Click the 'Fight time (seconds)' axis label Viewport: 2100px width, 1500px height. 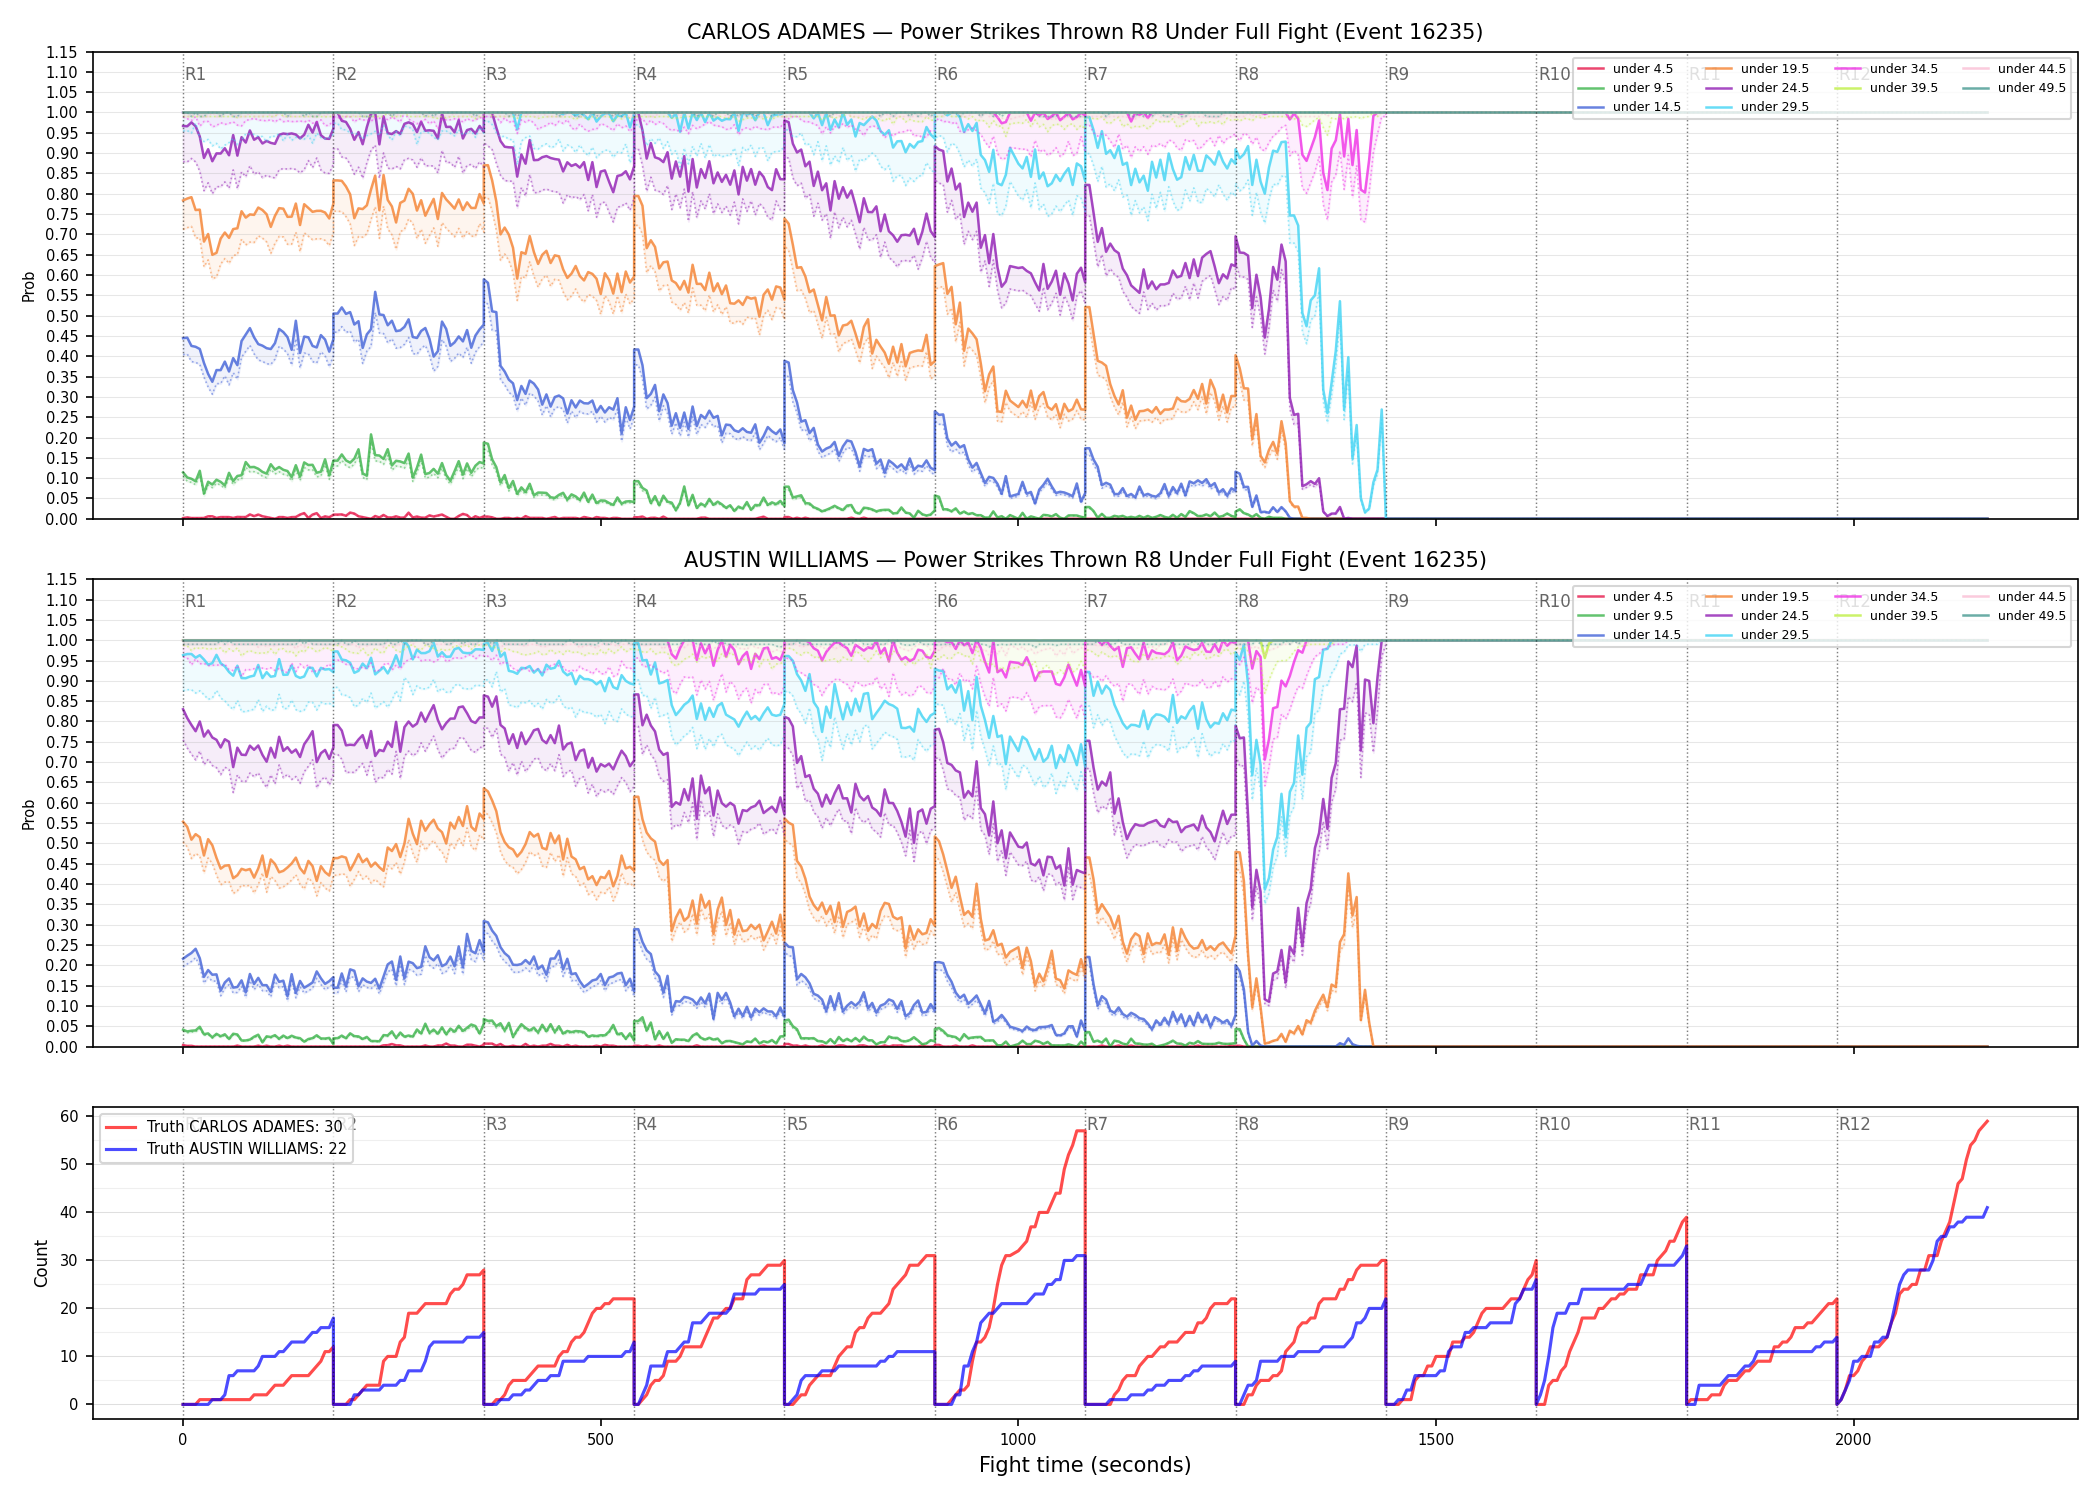pyautogui.click(x=1085, y=1465)
